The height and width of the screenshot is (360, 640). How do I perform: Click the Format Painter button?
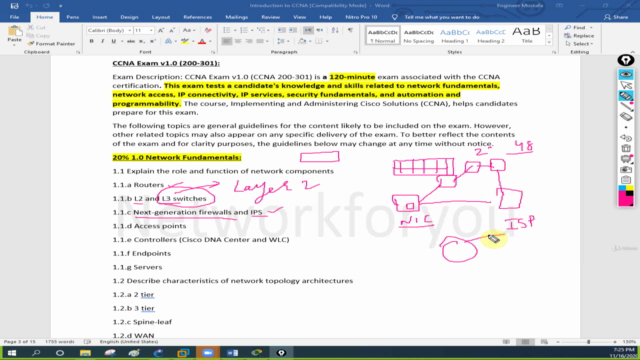pos(51,44)
